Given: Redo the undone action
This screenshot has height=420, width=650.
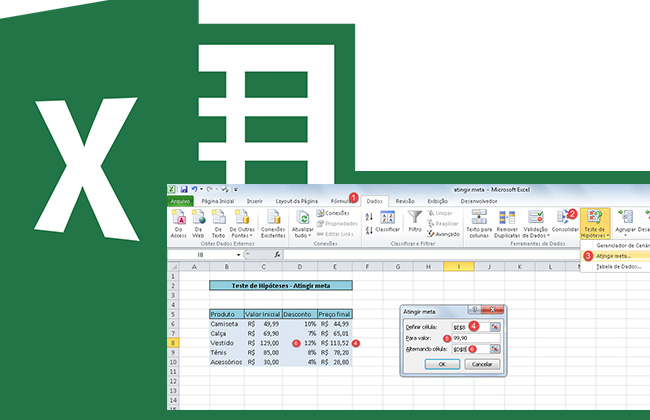Looking at the screenshot, I should 210,189.
